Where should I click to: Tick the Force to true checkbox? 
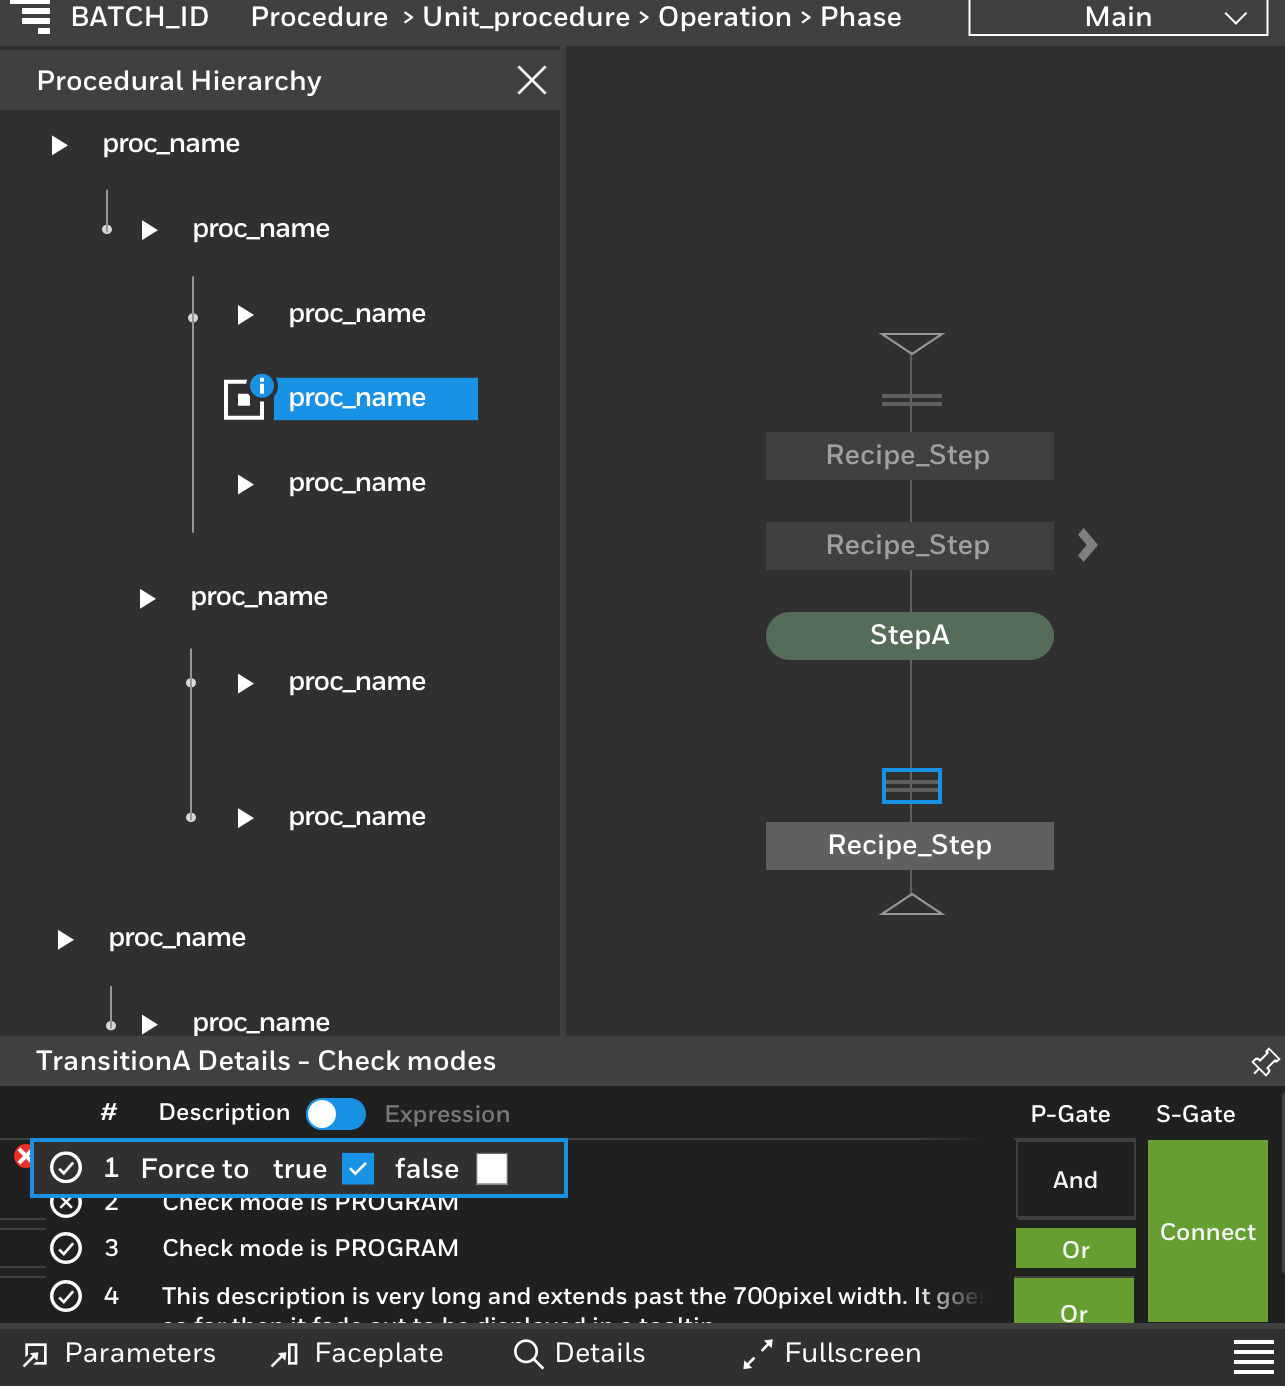tap(358, 1168)
